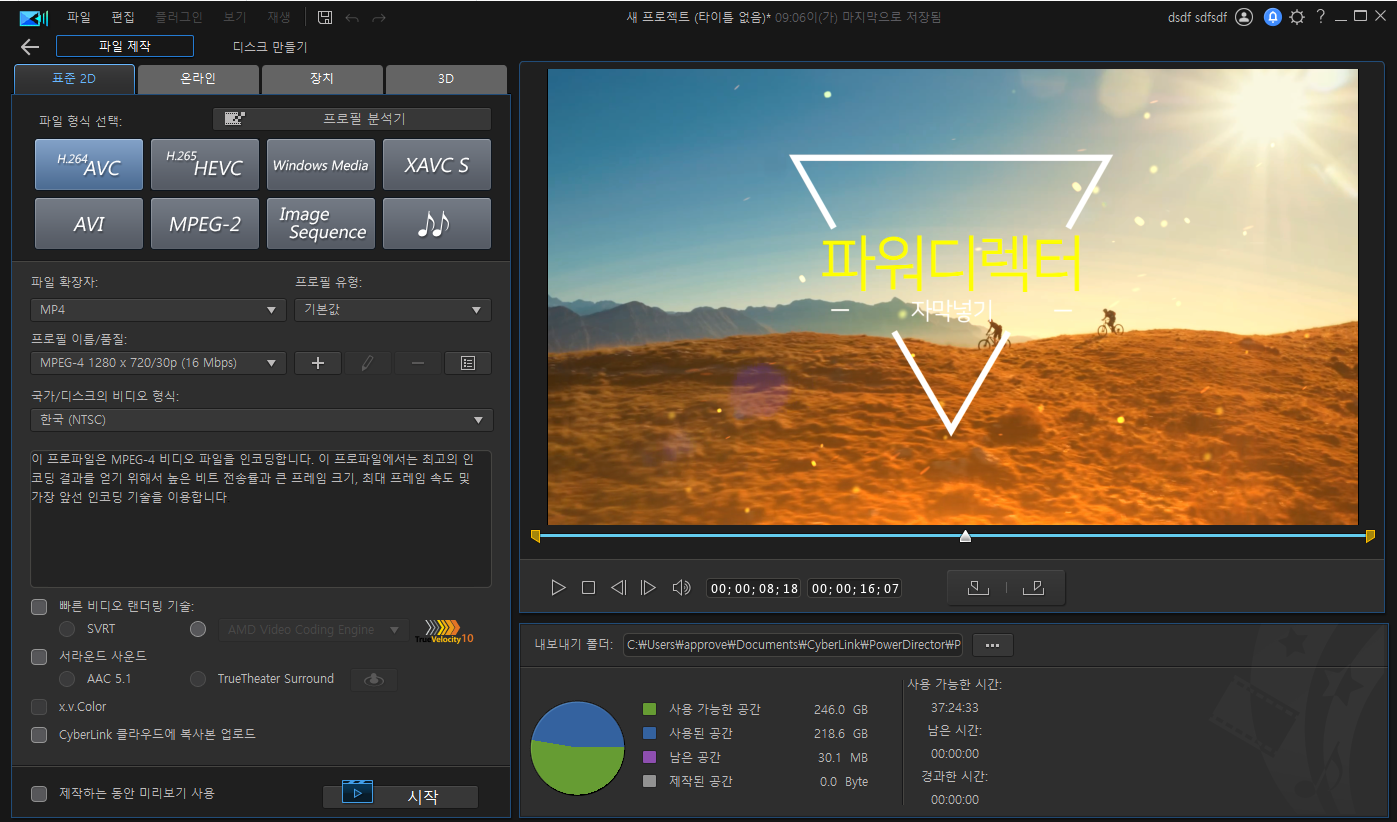Click the back arrow icon
Image resolution: width=1397 pixels, height=822 pixels.
point(29,47)
